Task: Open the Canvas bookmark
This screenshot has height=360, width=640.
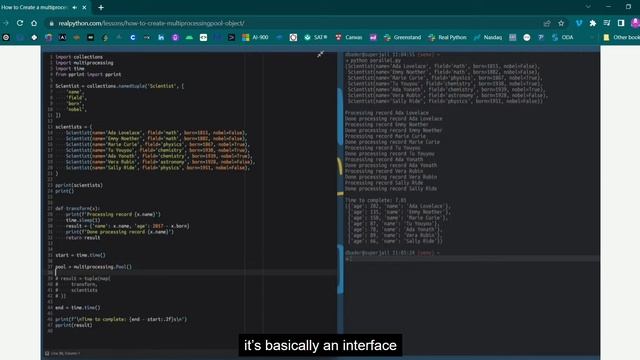Action: coord(349,37)
